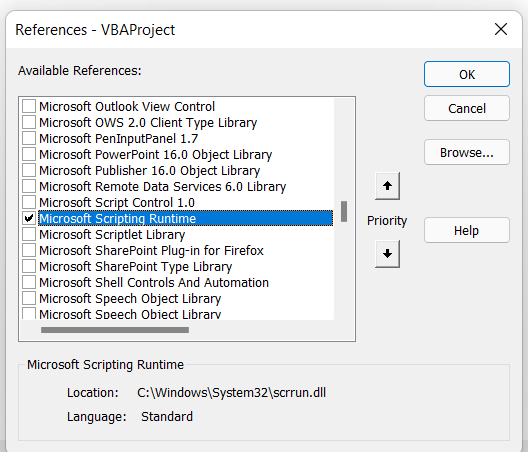Click the horizontal scrollbar thumb below the list
528x452 pixels.
click(x=115, y=330)
